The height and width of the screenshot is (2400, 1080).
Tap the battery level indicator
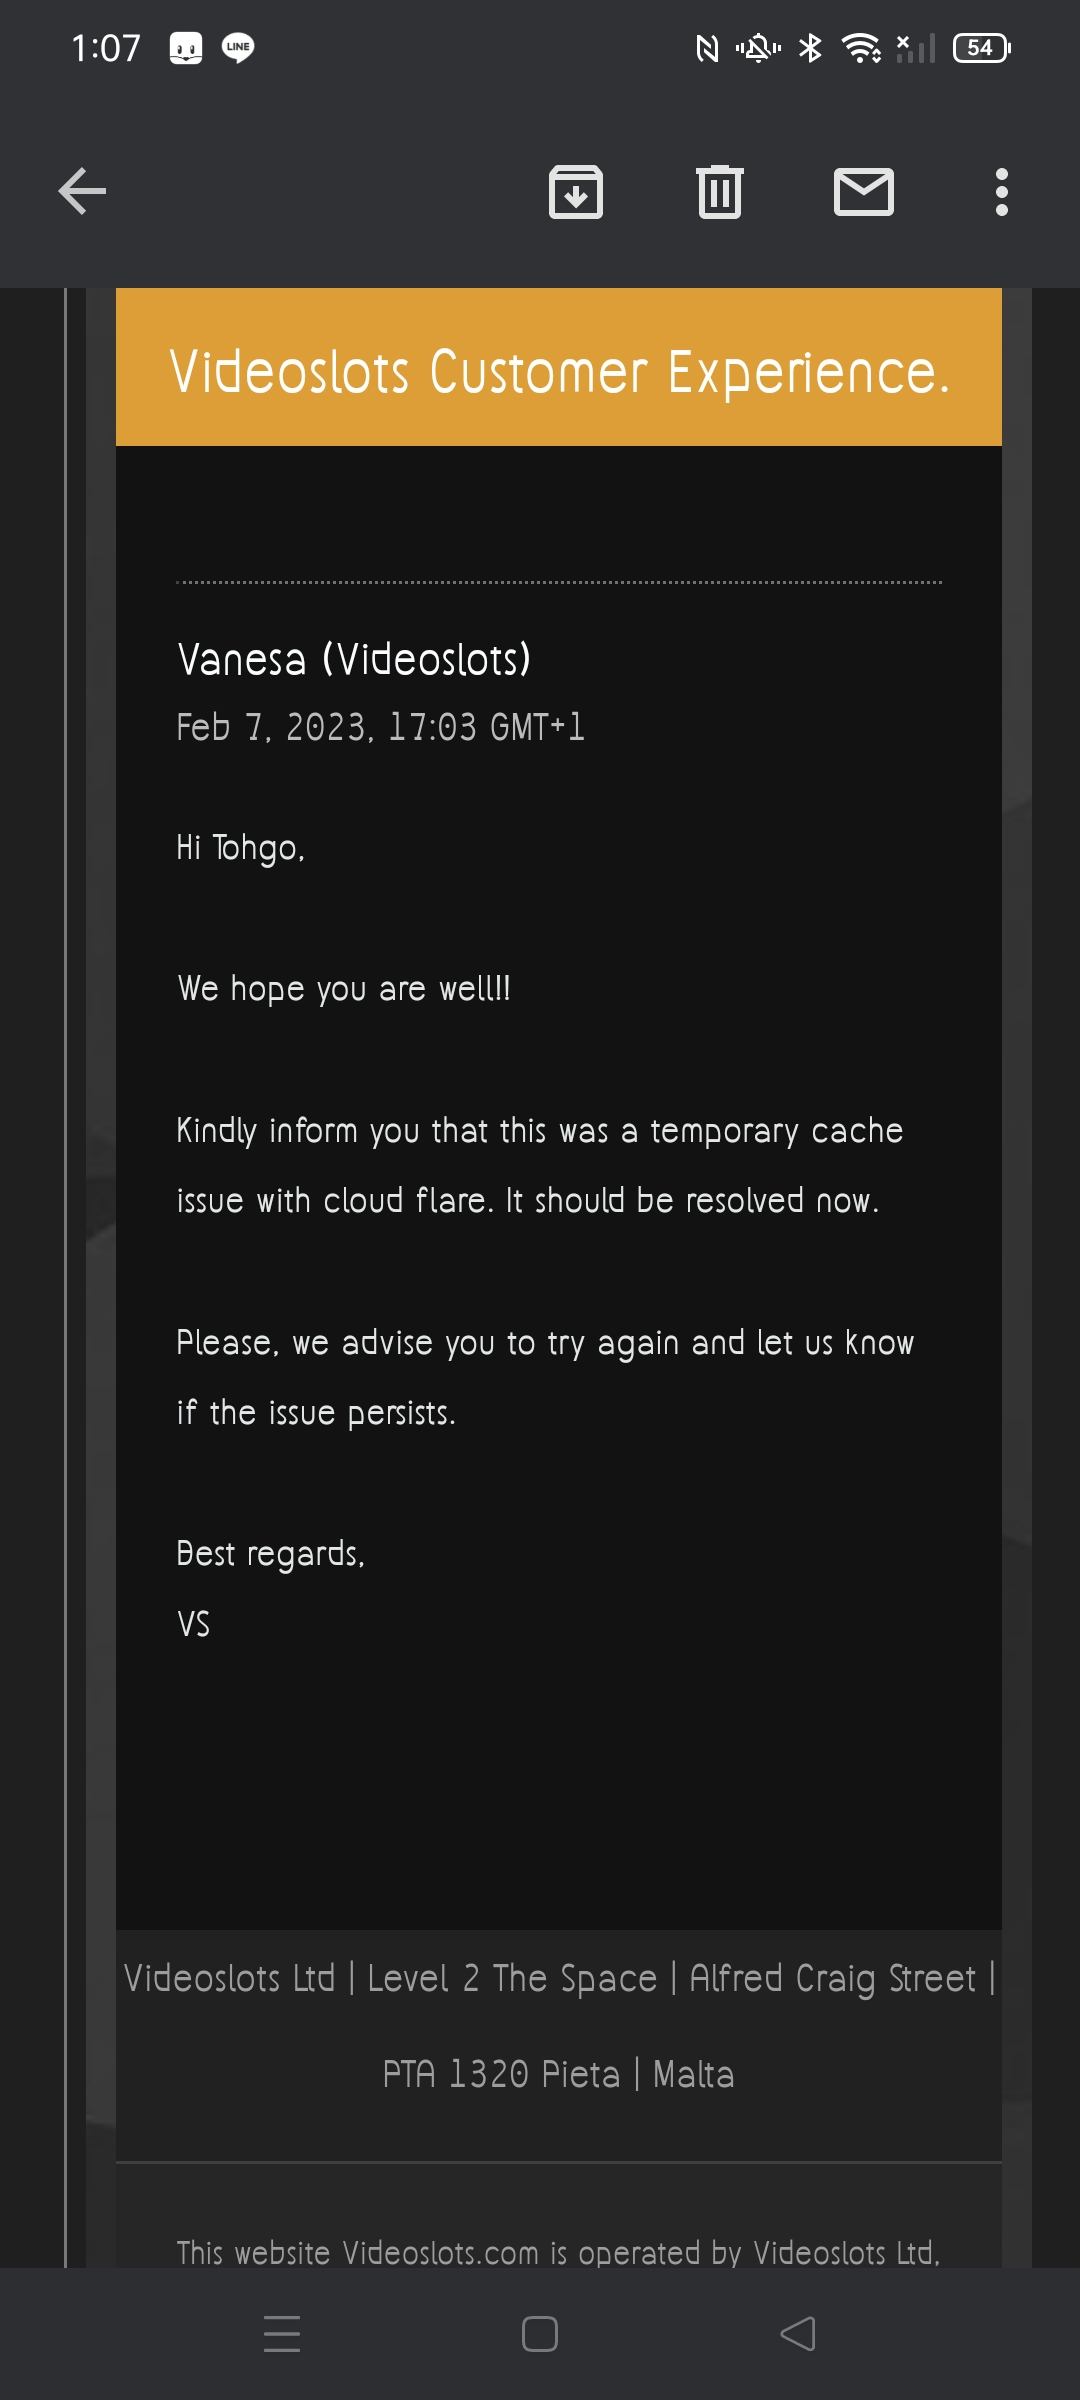[x=982, y=47]
